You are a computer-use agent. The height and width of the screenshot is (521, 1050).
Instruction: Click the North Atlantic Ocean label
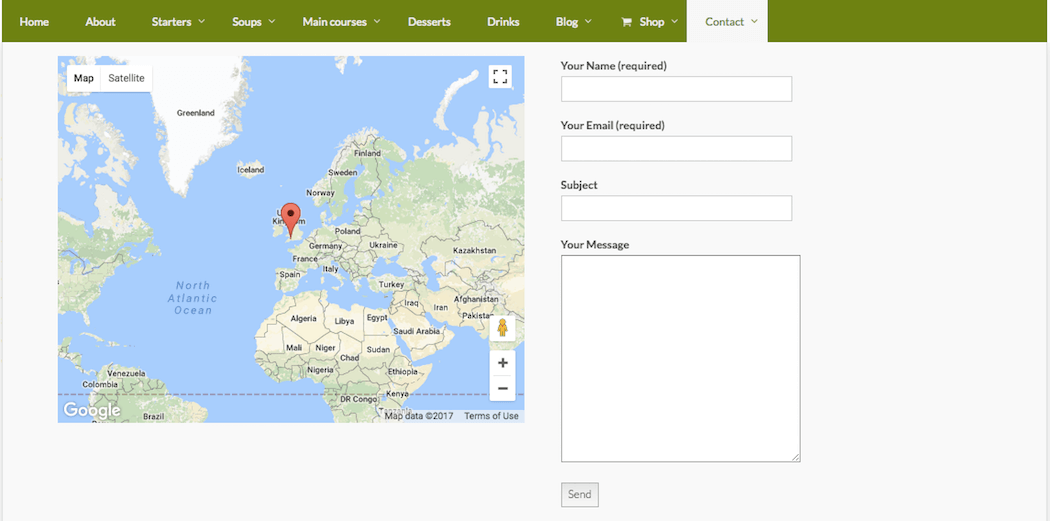(193, 298)
